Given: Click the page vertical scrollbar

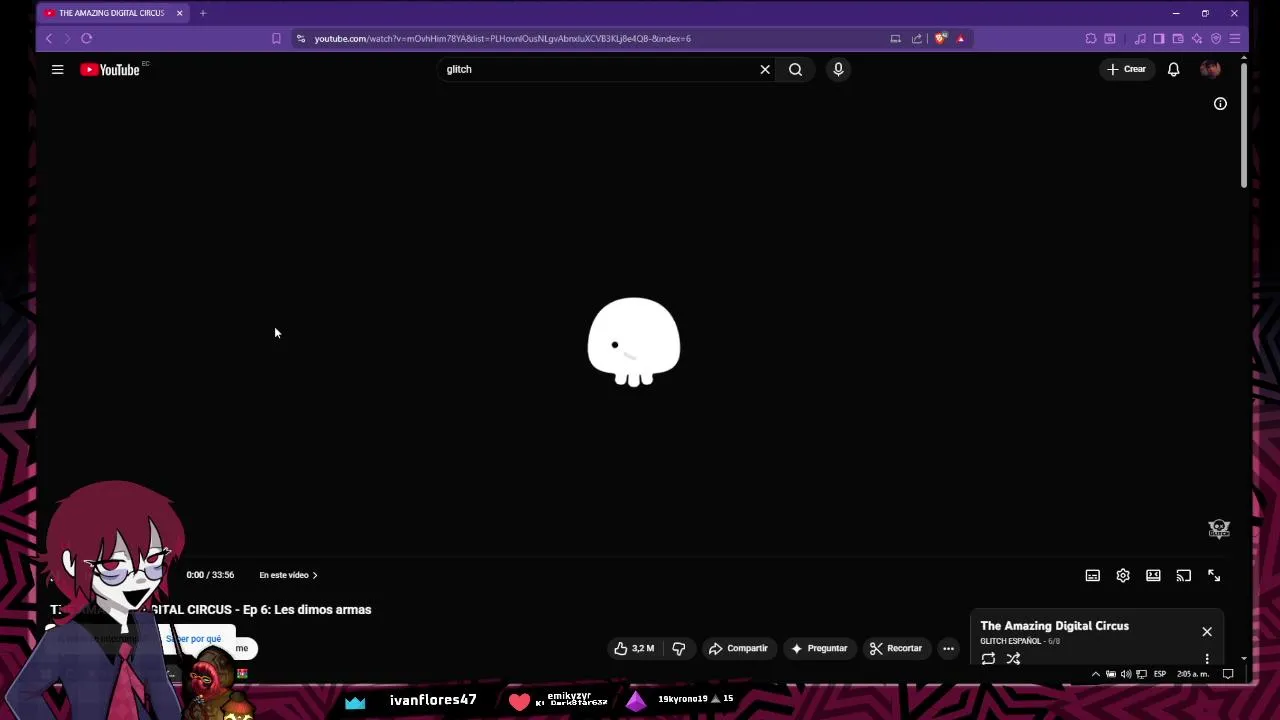Looking at the screenshot, I should click(1243, 125).
